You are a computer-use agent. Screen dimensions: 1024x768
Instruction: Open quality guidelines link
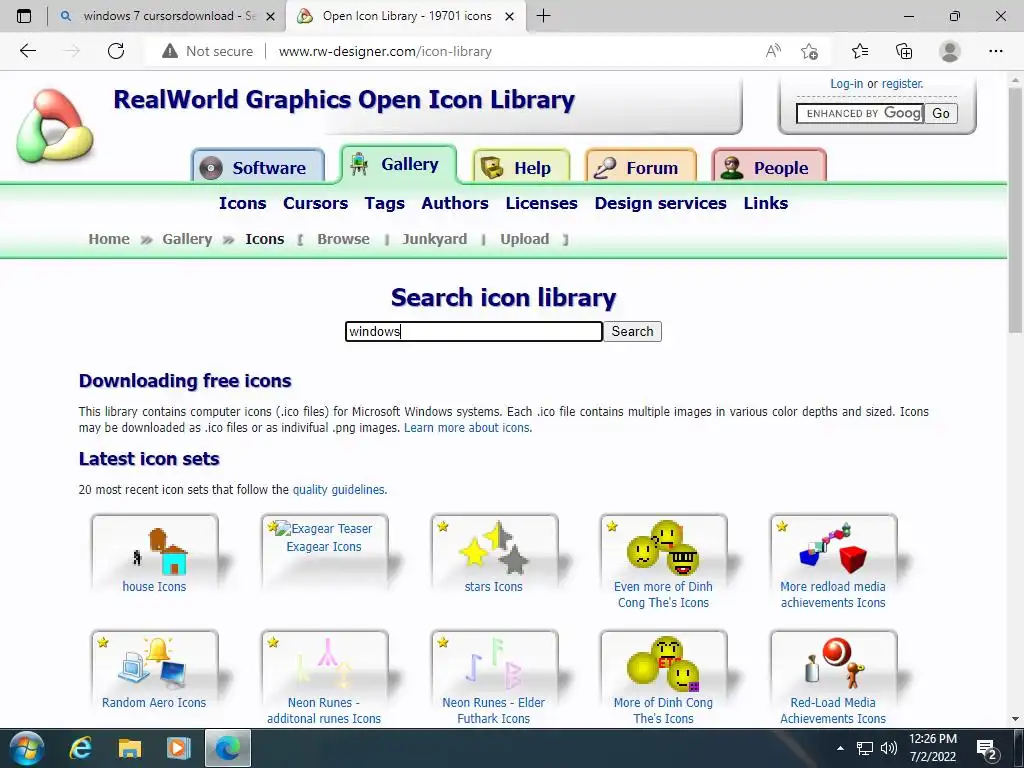[339, 489]
